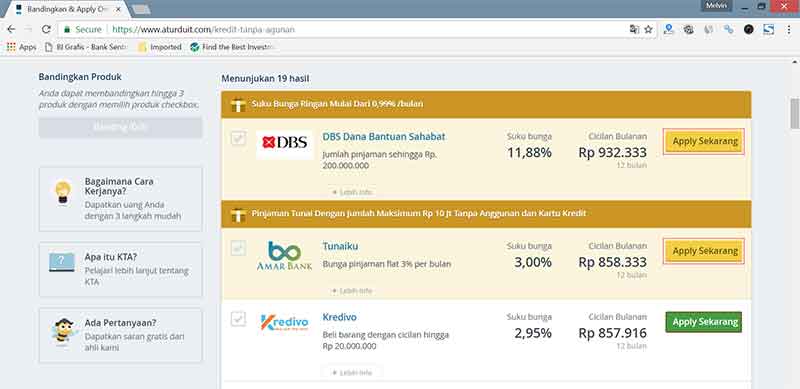This screenshot has height=389, width=800.
Task: Click the forward navigation arrow
Action: point(29,30)
